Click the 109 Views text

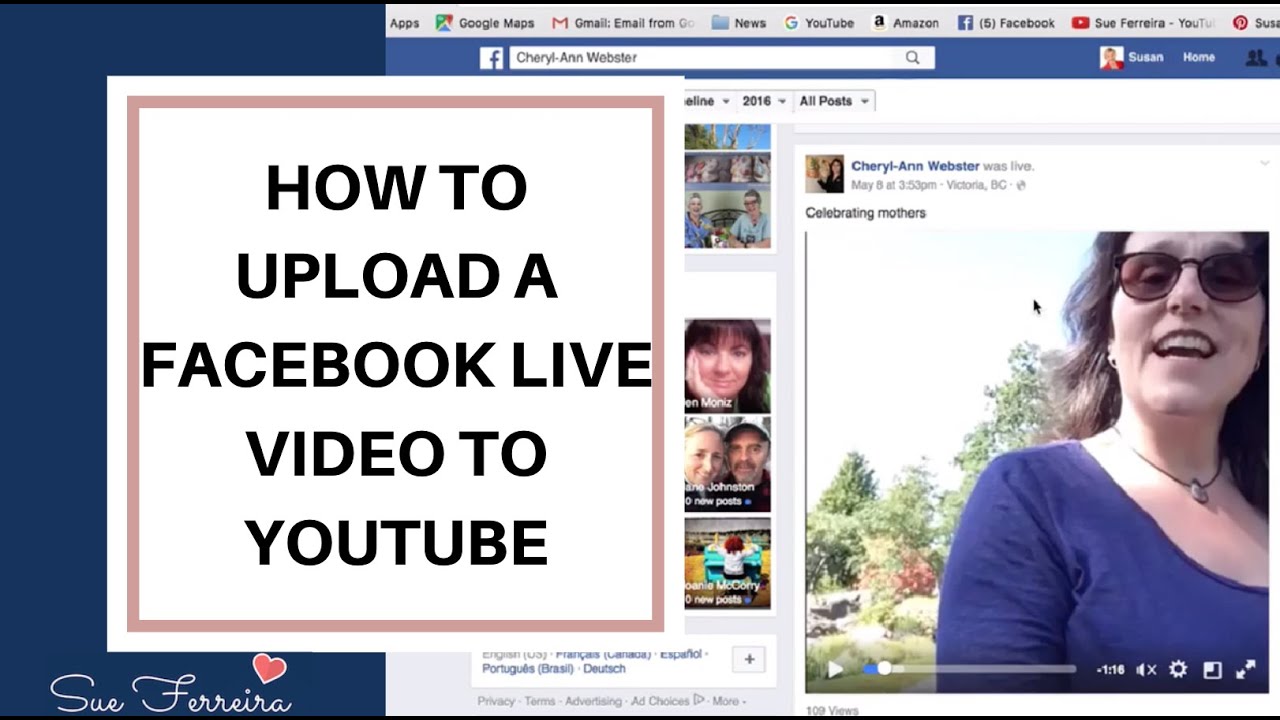832,711
